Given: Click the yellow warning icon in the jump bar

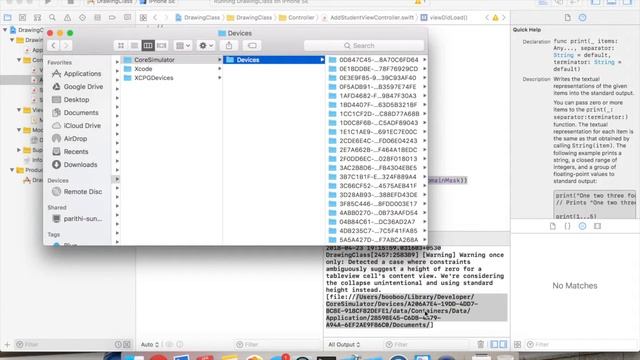Looking at the screenshot, I should (495, 18).
